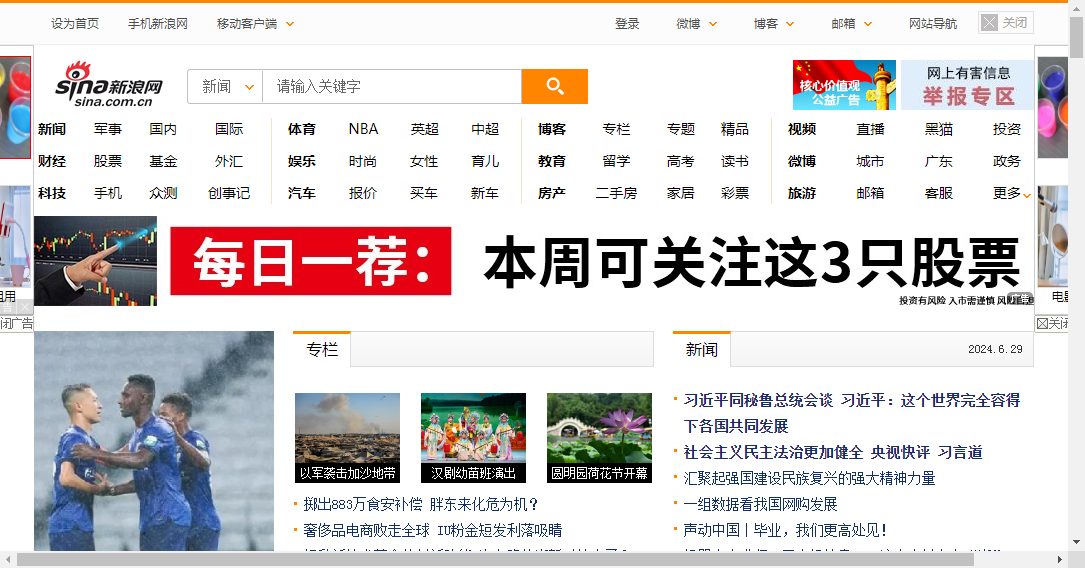The image size is (1085, 568).
Task: Click the horizontal scrollbar at page bottom
Action: (x=540, y=559)
